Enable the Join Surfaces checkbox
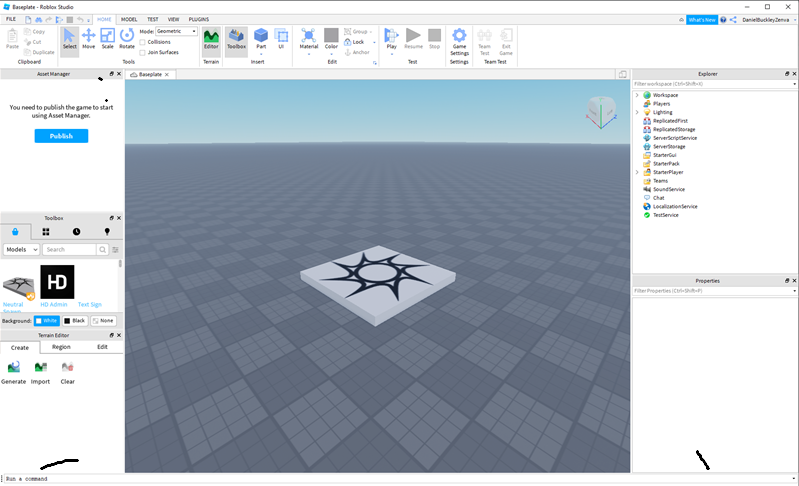Viewport: 799px width, 486px height. tap(143, 52)
